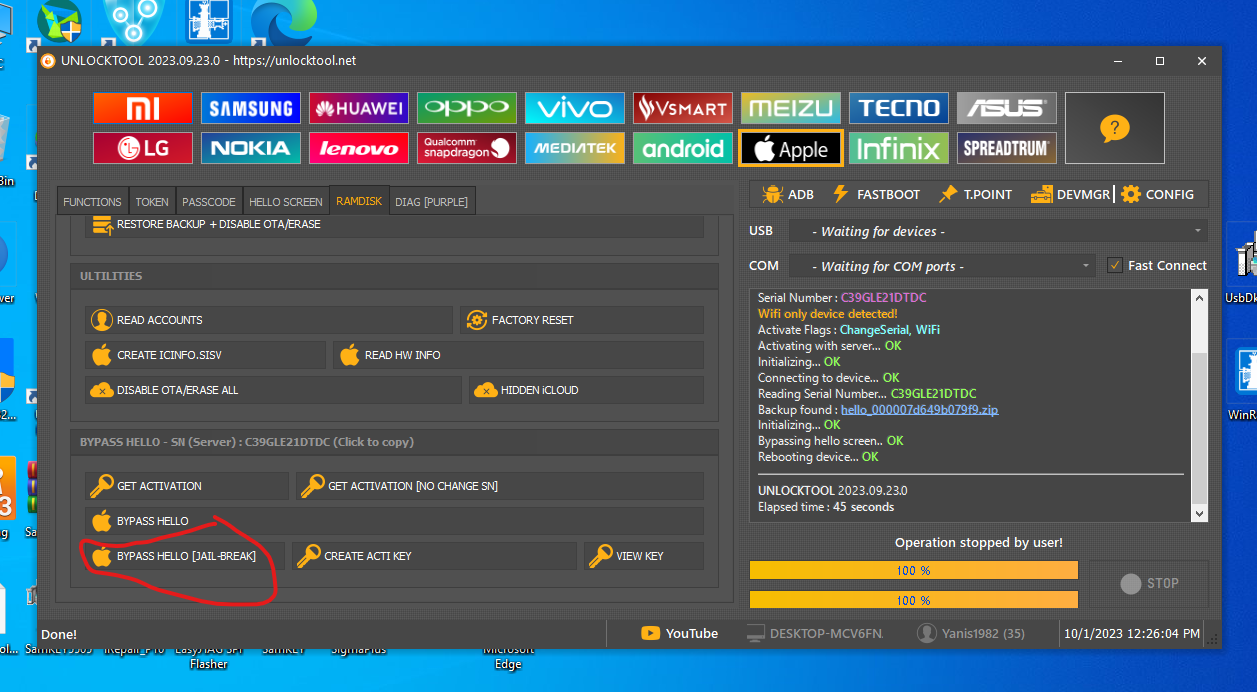Select the ASUS brand tile
Viewport: 1257px width, 692px height.
tap(1007, 108)
